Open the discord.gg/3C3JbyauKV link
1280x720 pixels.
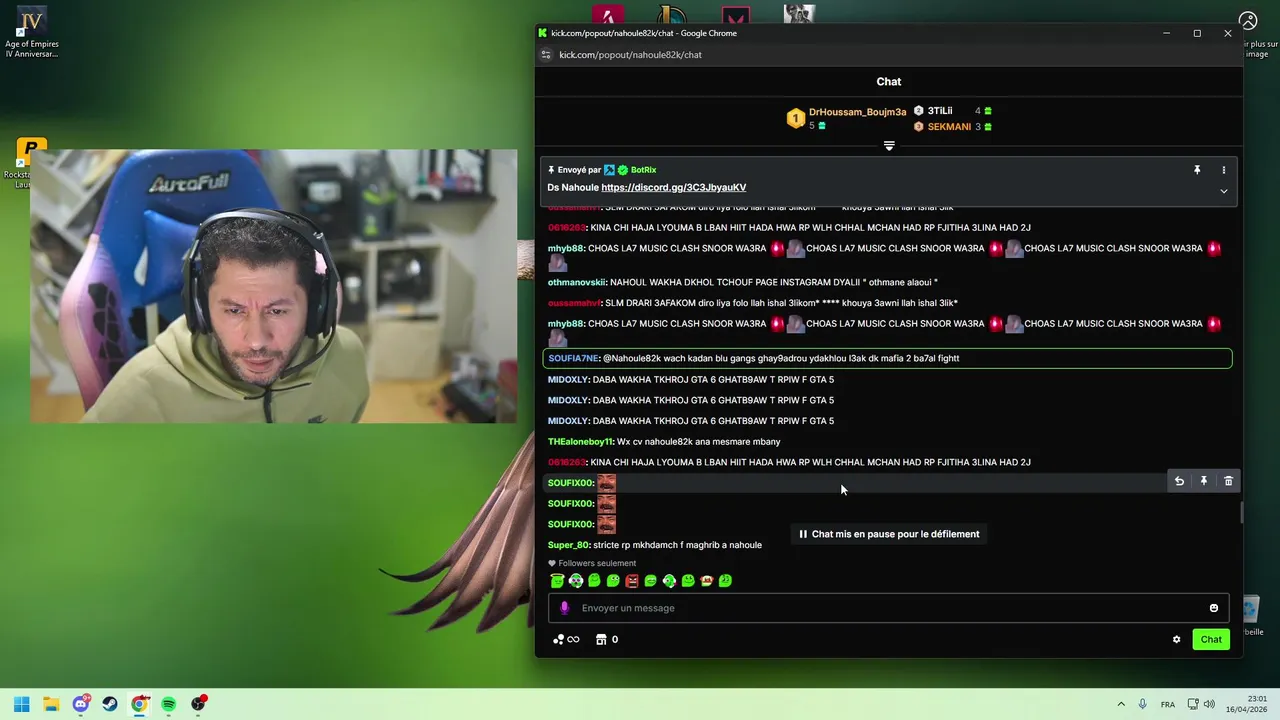[673, 187]
